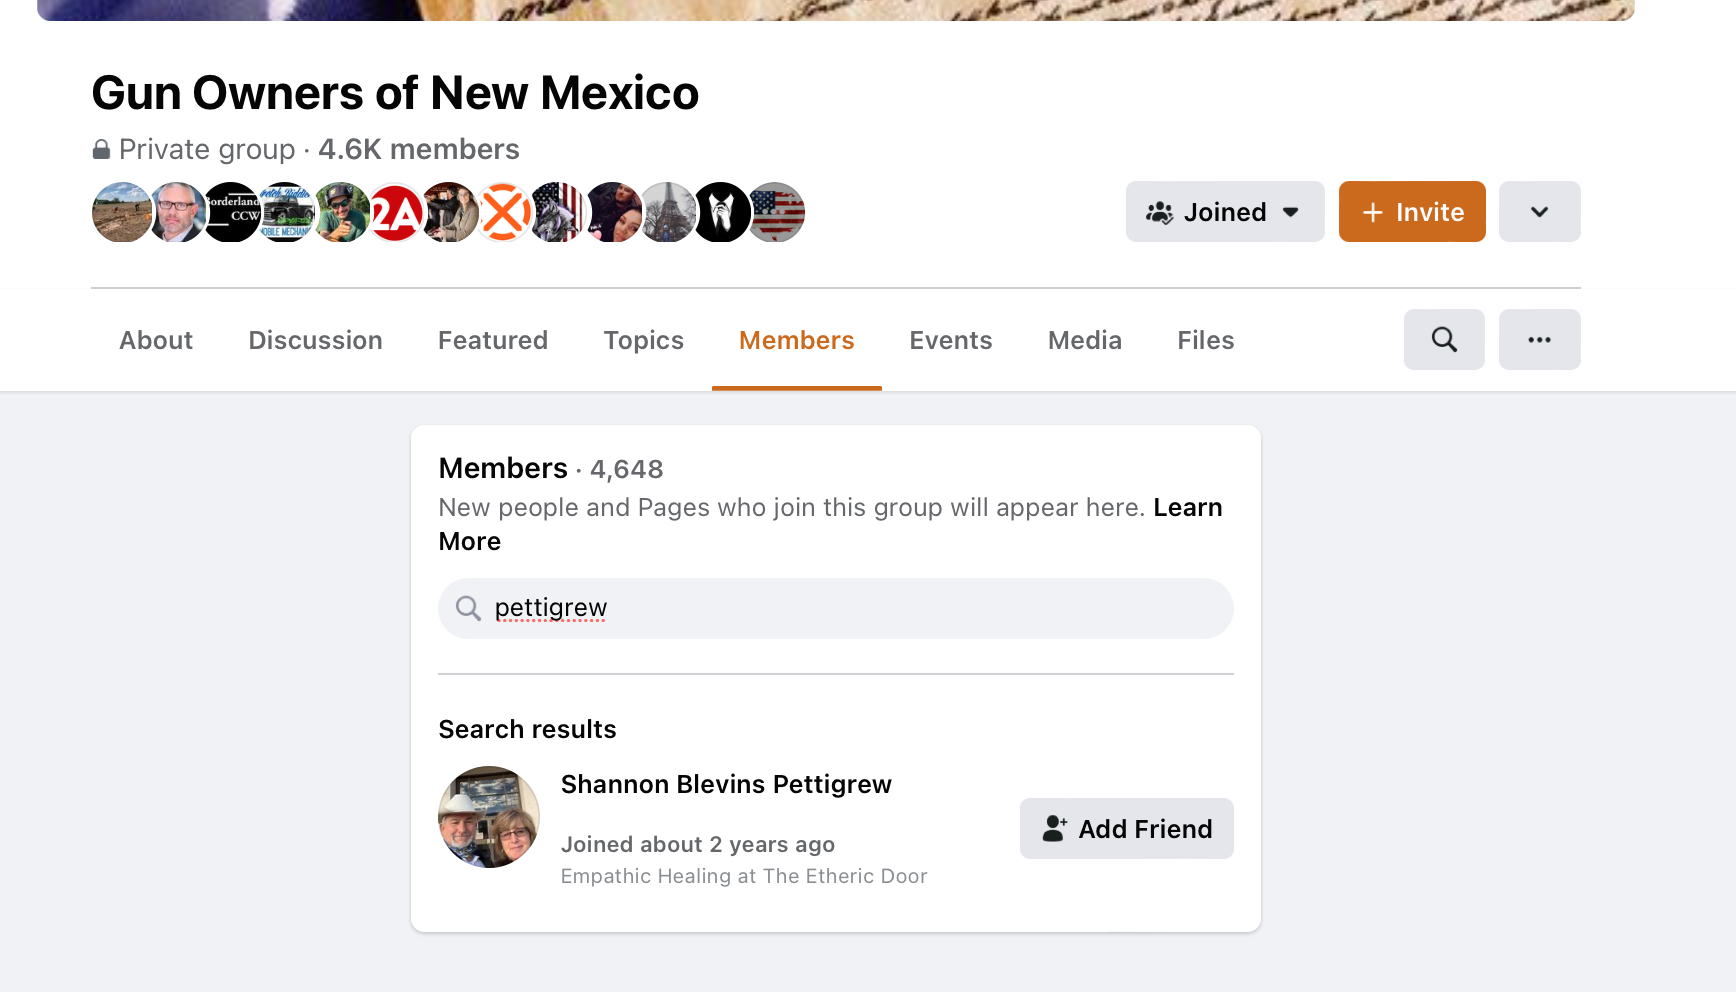This screenshot has height=992, width=1736.
Task: Switch to the Discussion tab
Action: [x=315, y=340]
